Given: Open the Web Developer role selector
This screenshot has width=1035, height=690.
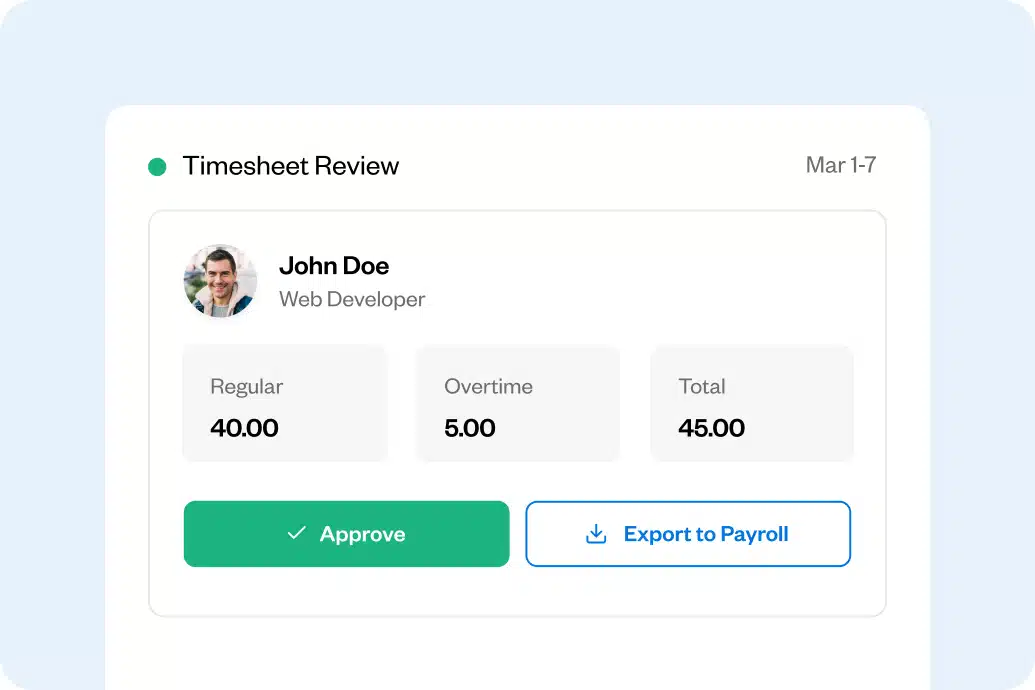Looking at the screenshot, I should pos(352,299).
